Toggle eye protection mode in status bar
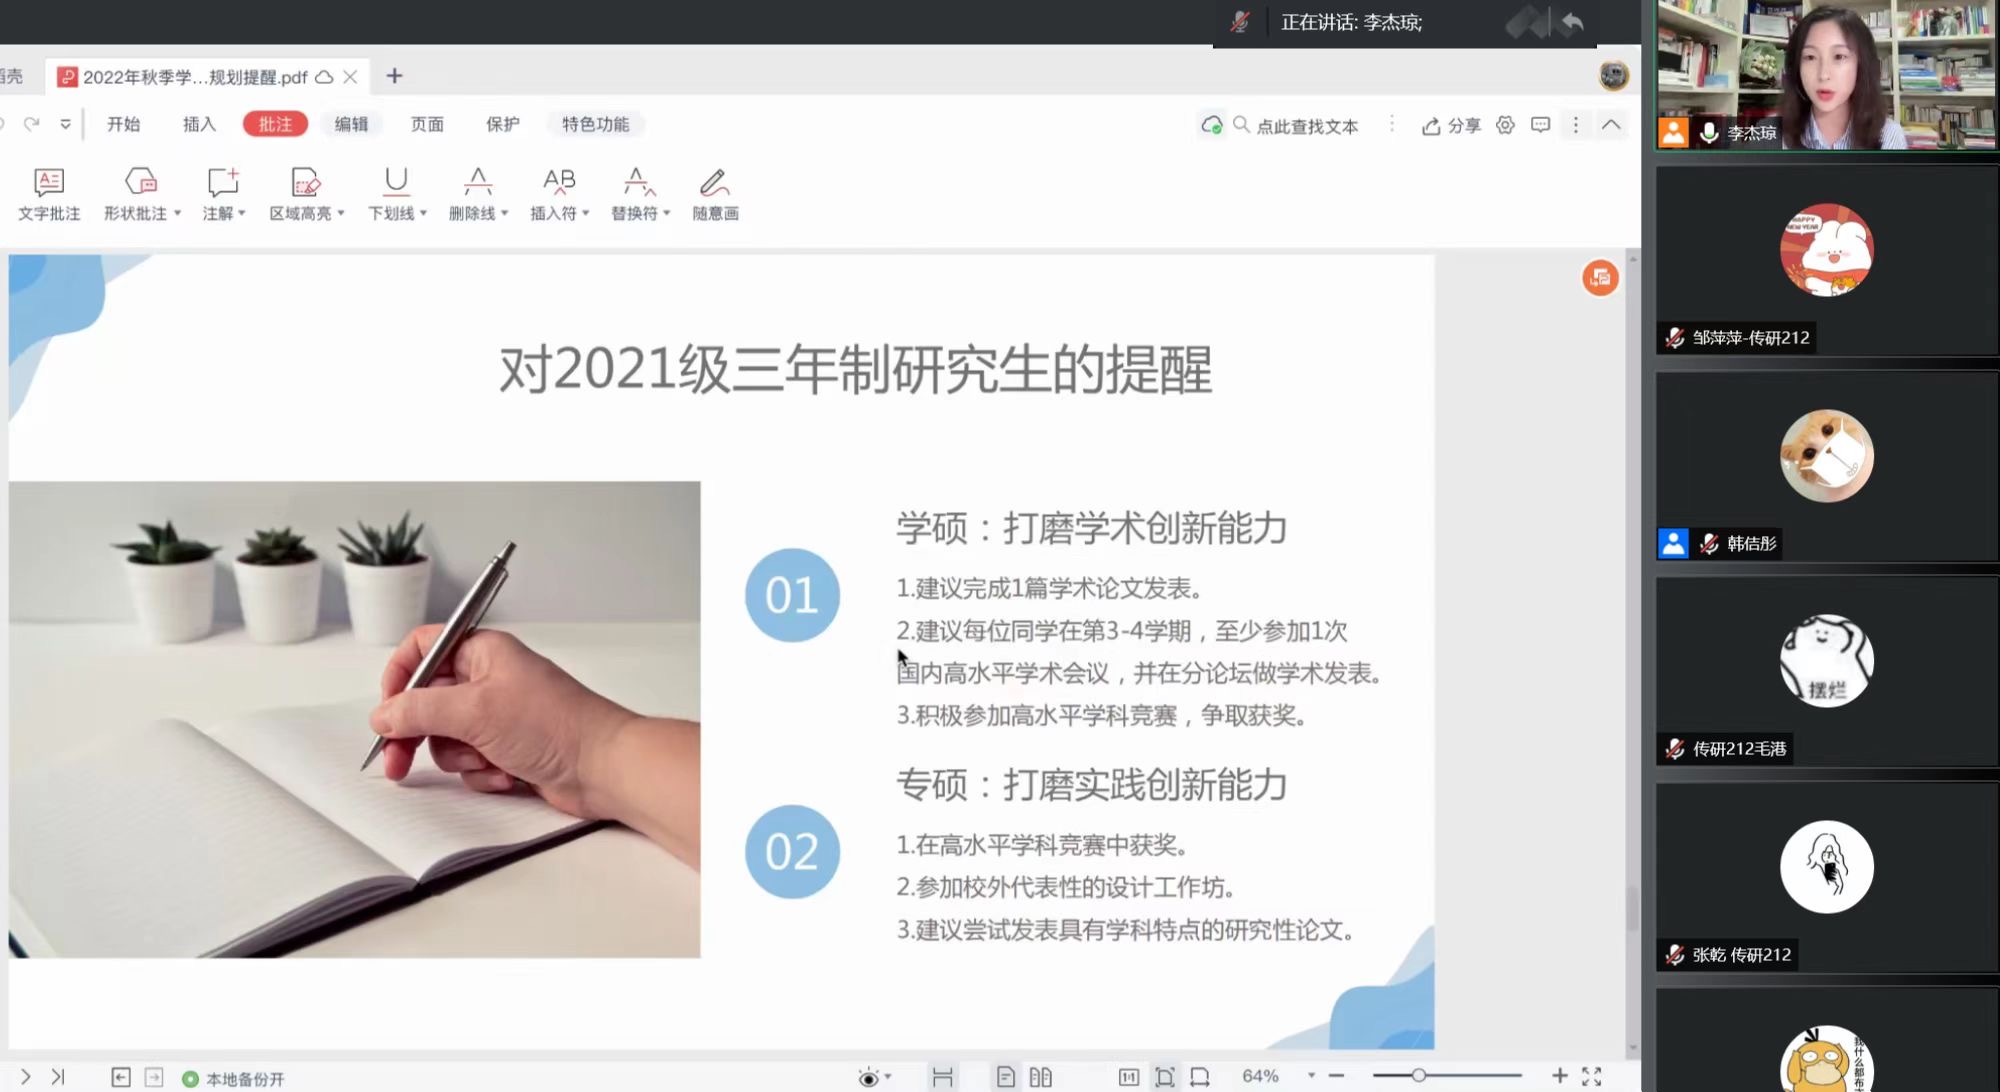The image size is (2000, 1092). point(868,1077)
